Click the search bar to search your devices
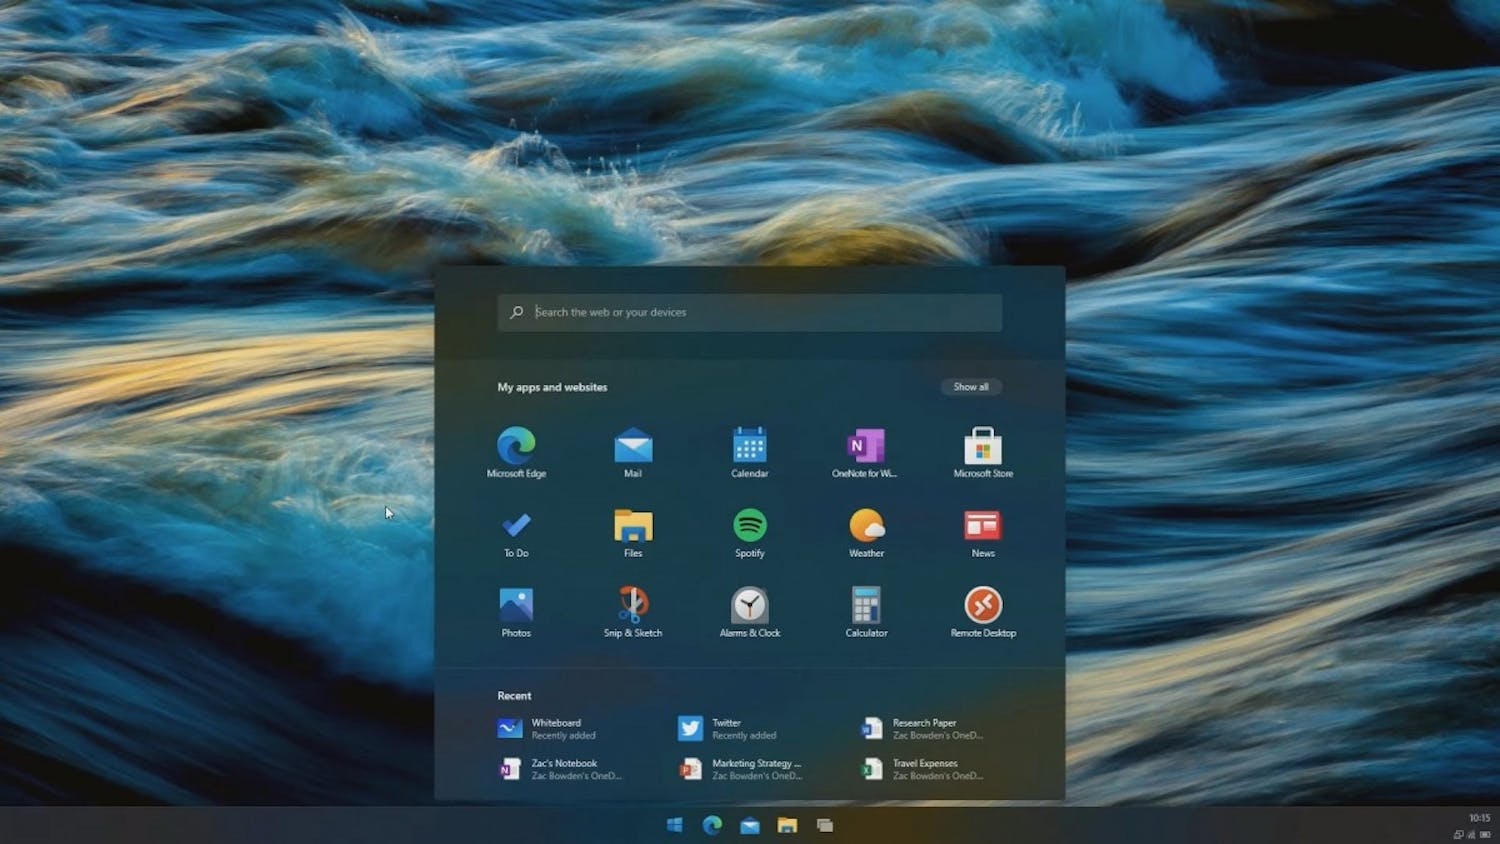This screenshot has height=844, width=1500. pos(749,311)
